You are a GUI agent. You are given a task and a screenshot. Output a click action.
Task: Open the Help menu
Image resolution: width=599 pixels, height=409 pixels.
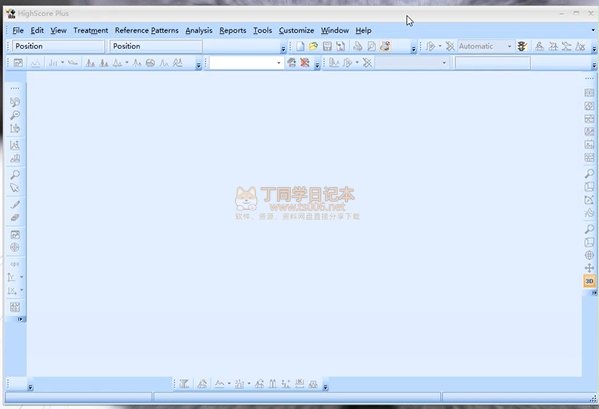coord(363,31)
